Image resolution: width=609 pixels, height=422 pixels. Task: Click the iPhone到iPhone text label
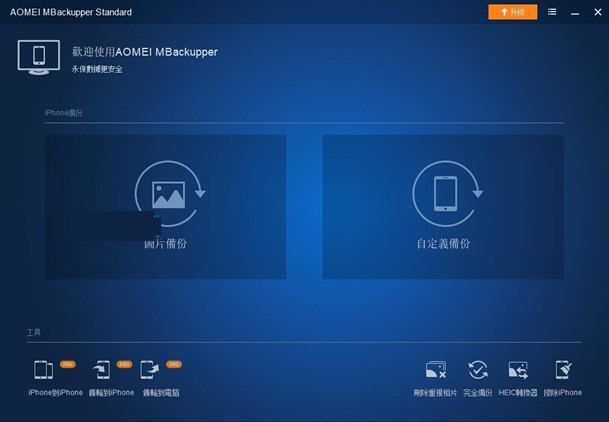(x=56, y=392)
